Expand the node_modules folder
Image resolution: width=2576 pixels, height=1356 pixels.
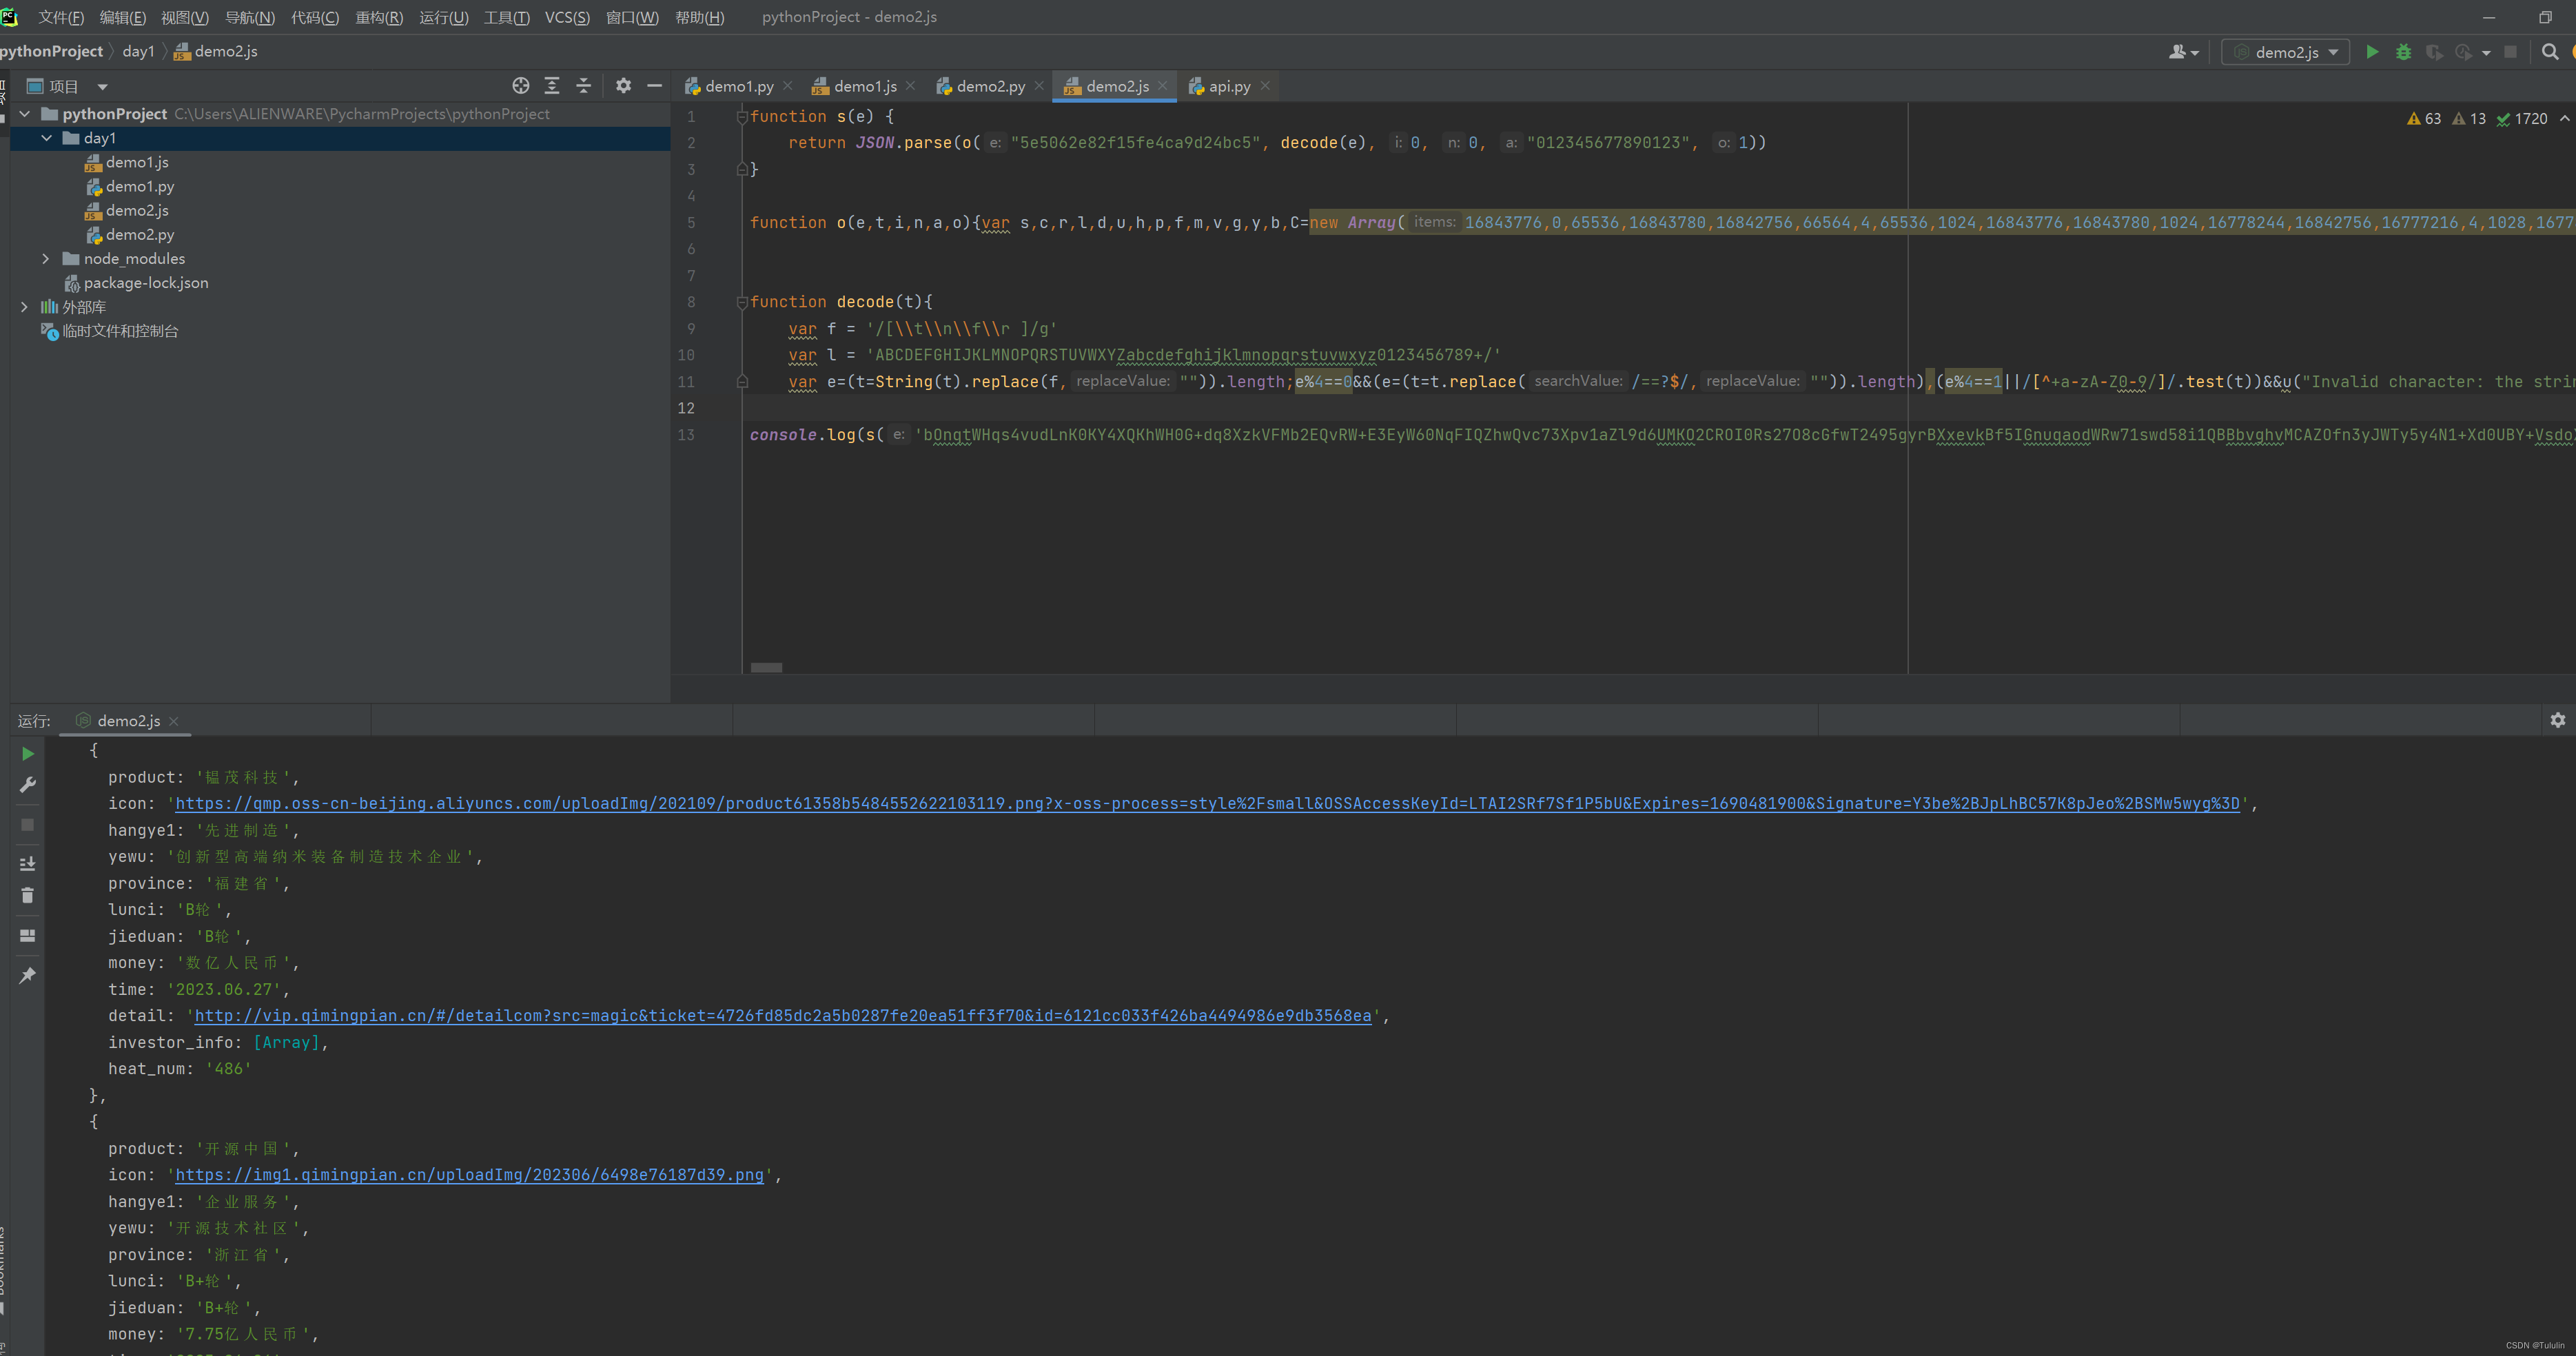(46, 258)
